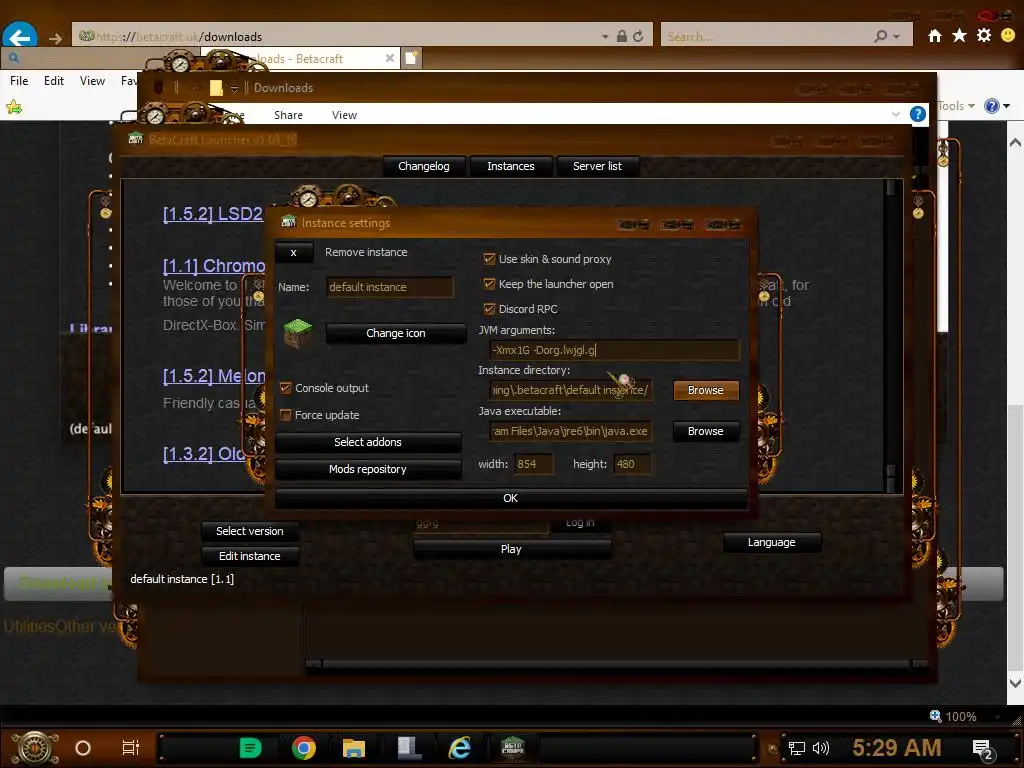
Task: Open favorites star icon in browser
Action: (959, 35)
